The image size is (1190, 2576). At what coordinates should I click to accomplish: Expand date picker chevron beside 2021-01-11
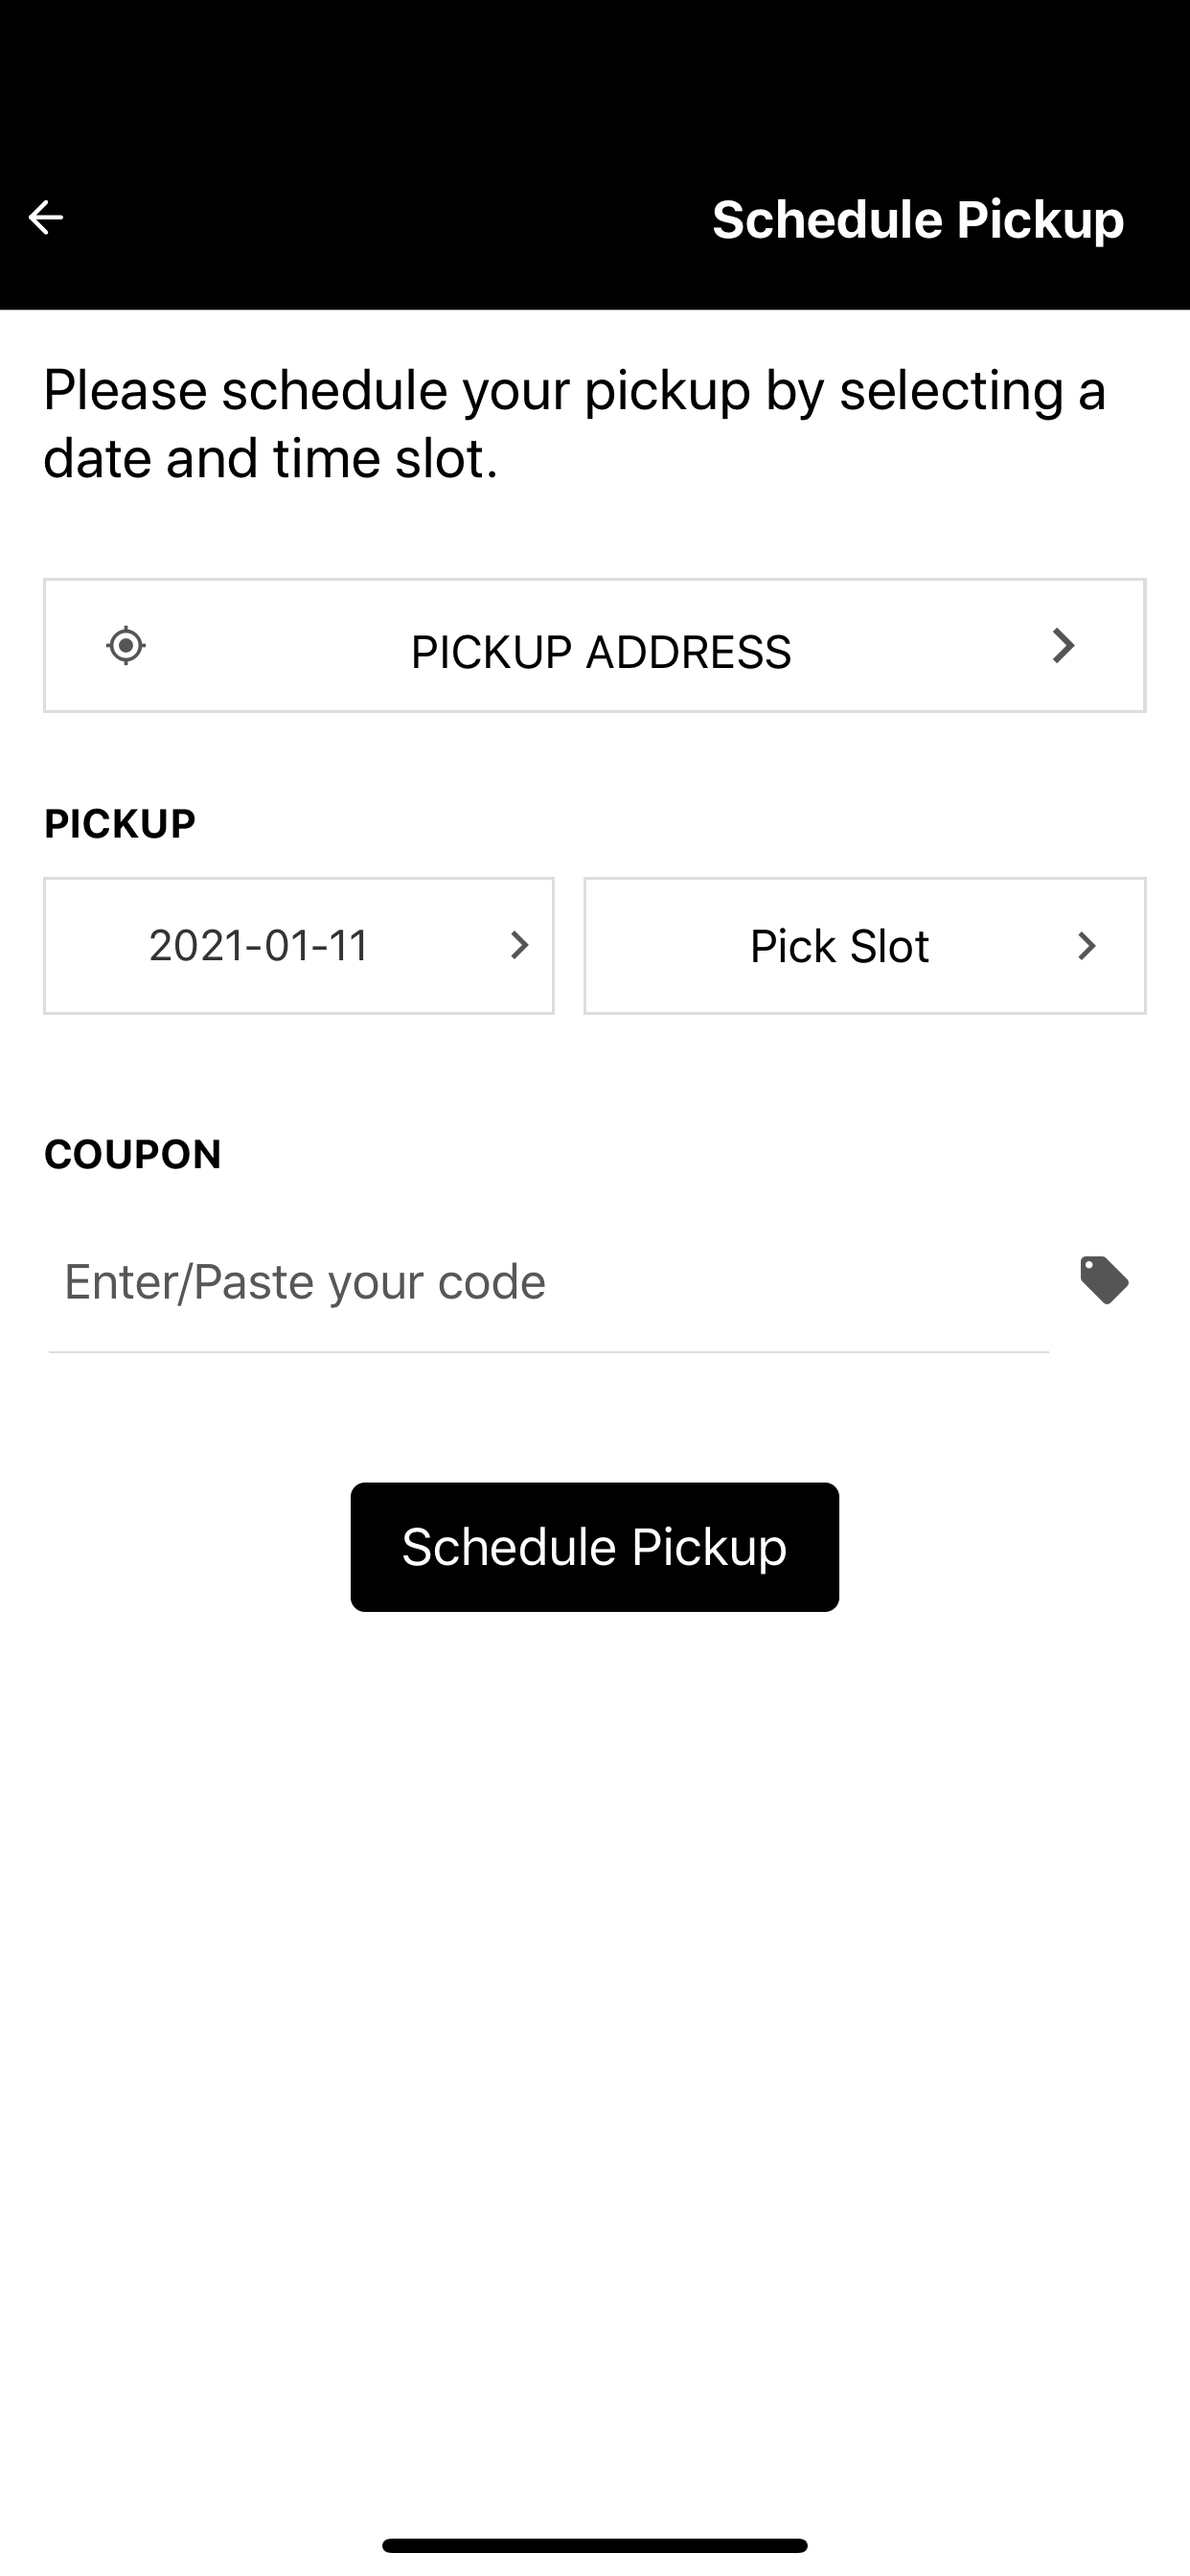coord(519,945)
